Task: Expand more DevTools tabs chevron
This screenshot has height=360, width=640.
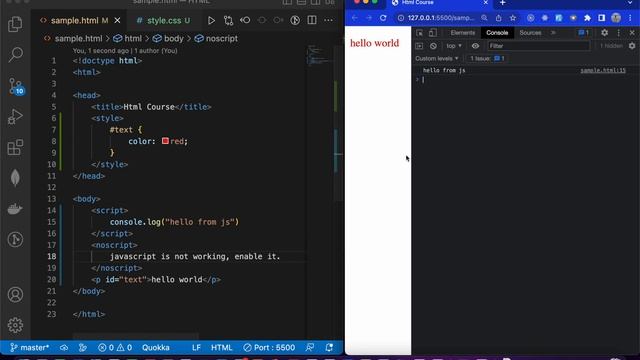Action: tap(553, 33)
